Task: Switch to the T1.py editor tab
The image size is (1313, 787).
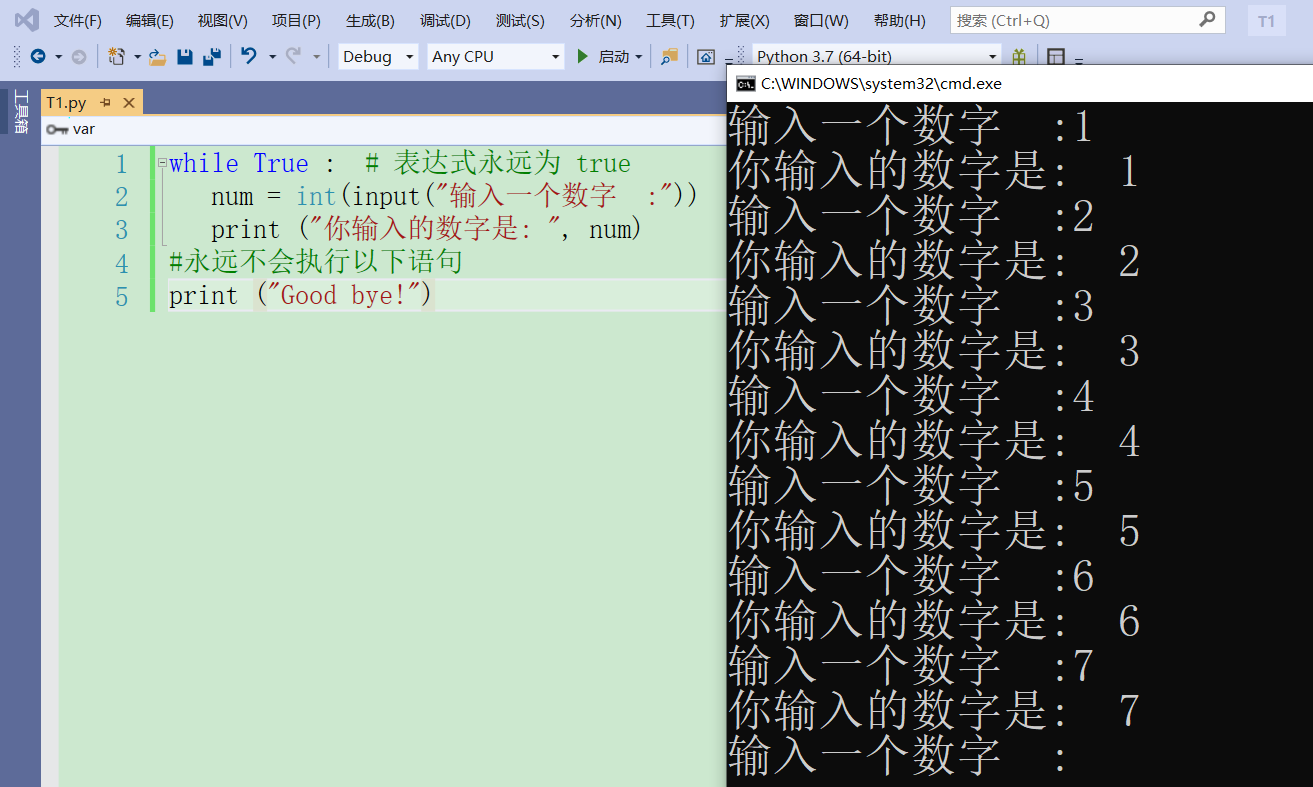Action: [65, 102]
